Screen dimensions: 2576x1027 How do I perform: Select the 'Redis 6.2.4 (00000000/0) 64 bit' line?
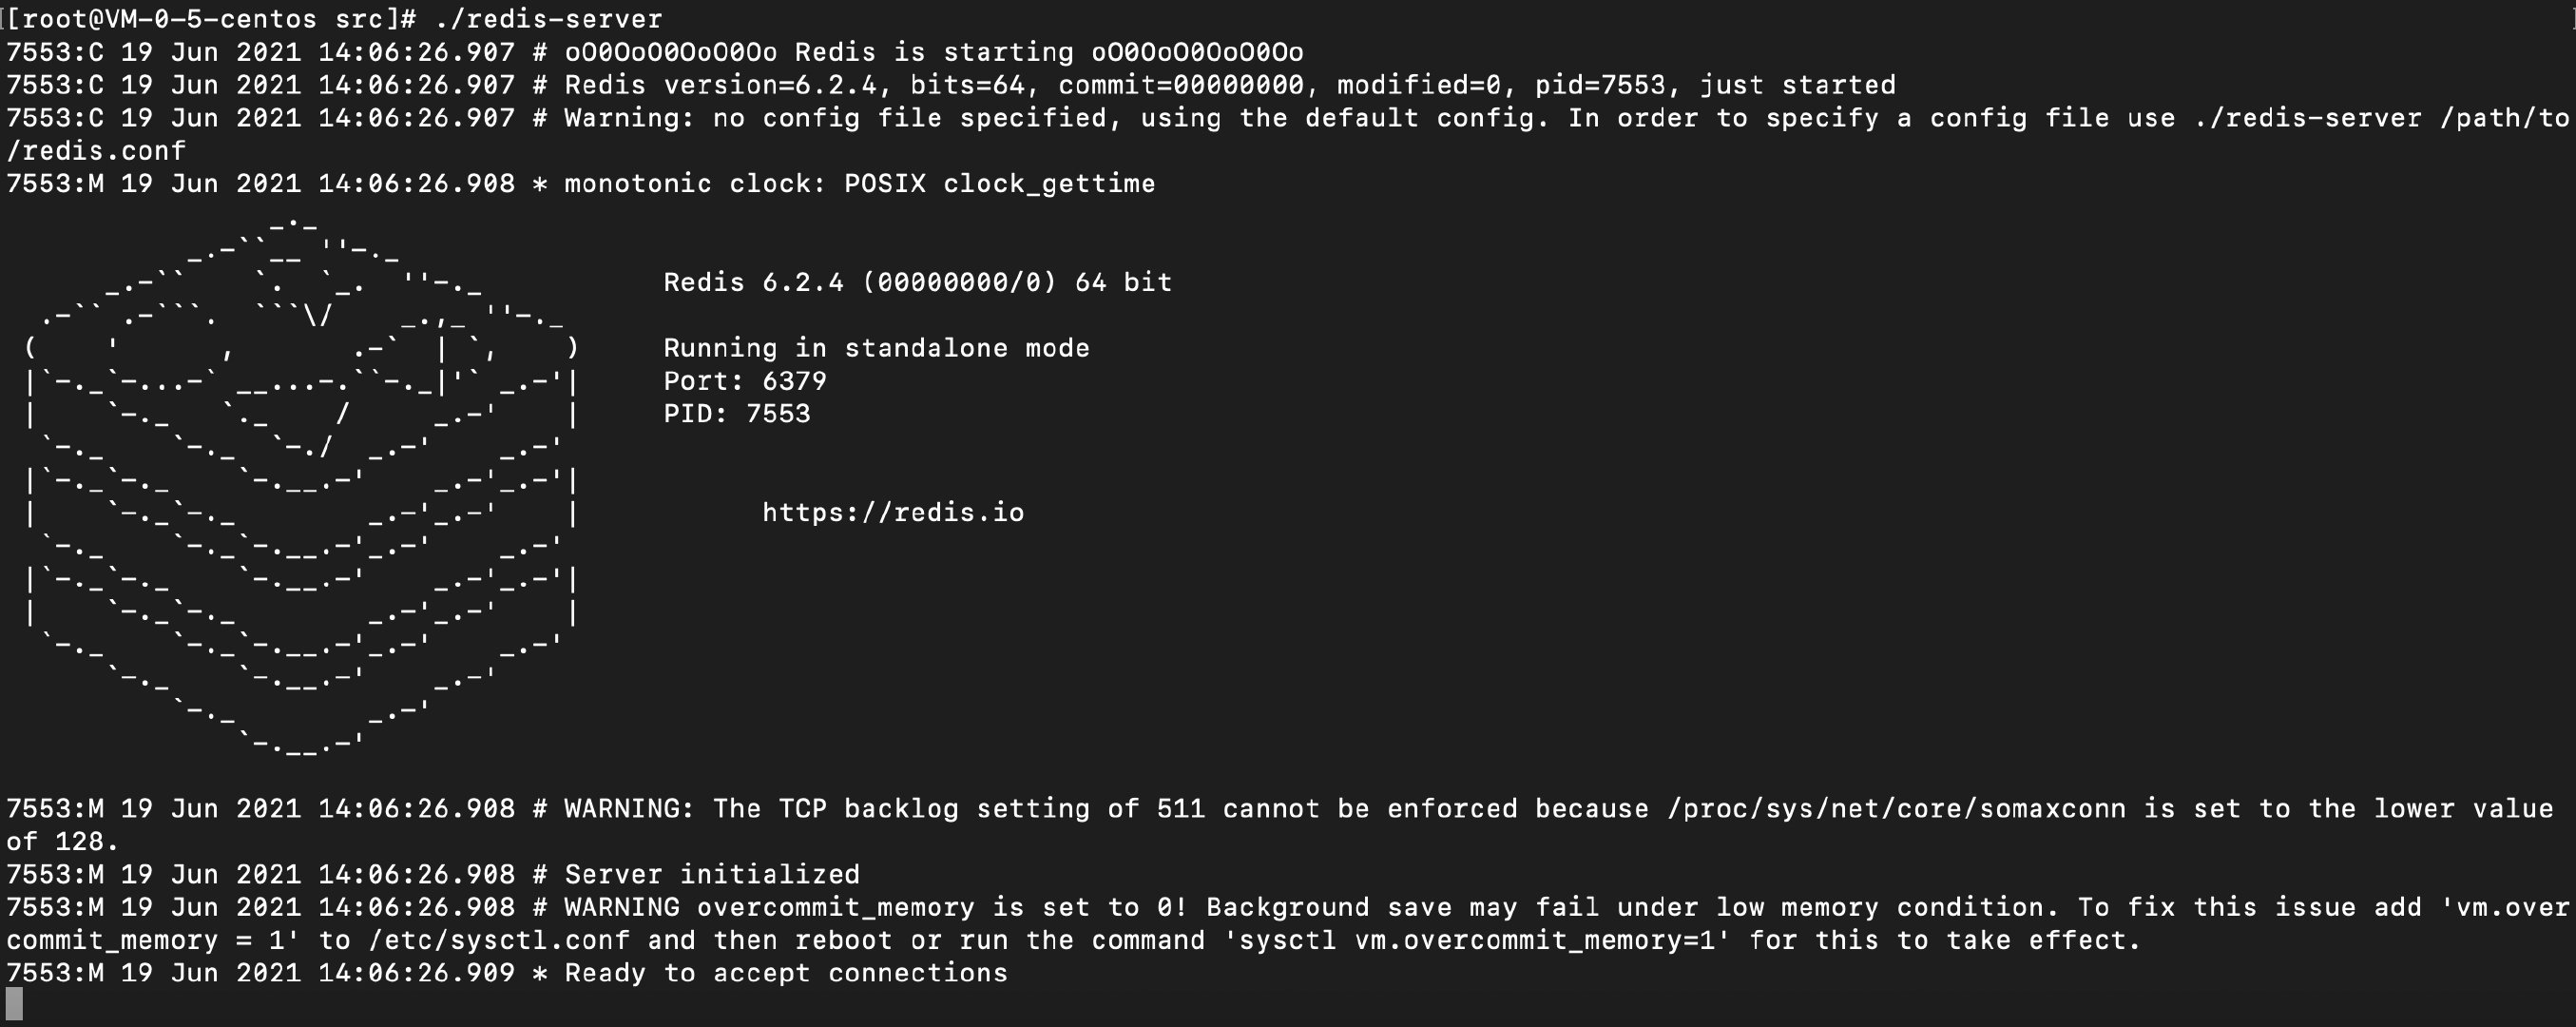pos(917,282)
